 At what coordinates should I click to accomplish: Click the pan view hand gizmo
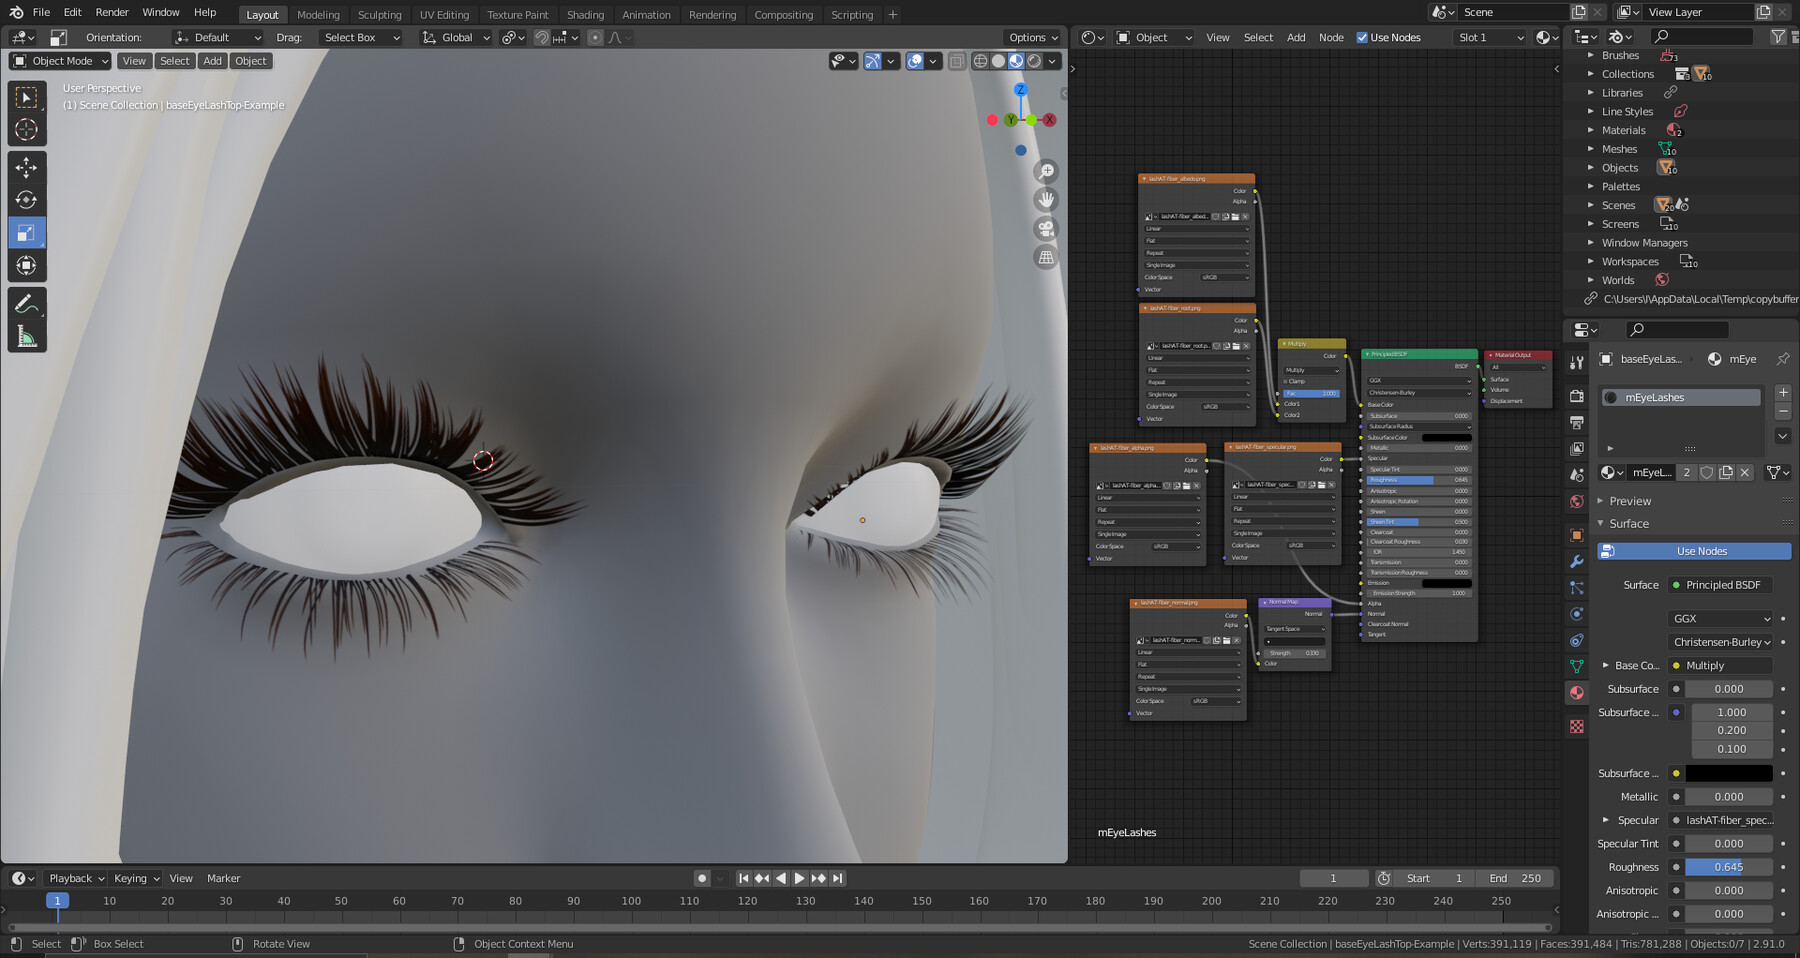click(x=1046, y=200)
